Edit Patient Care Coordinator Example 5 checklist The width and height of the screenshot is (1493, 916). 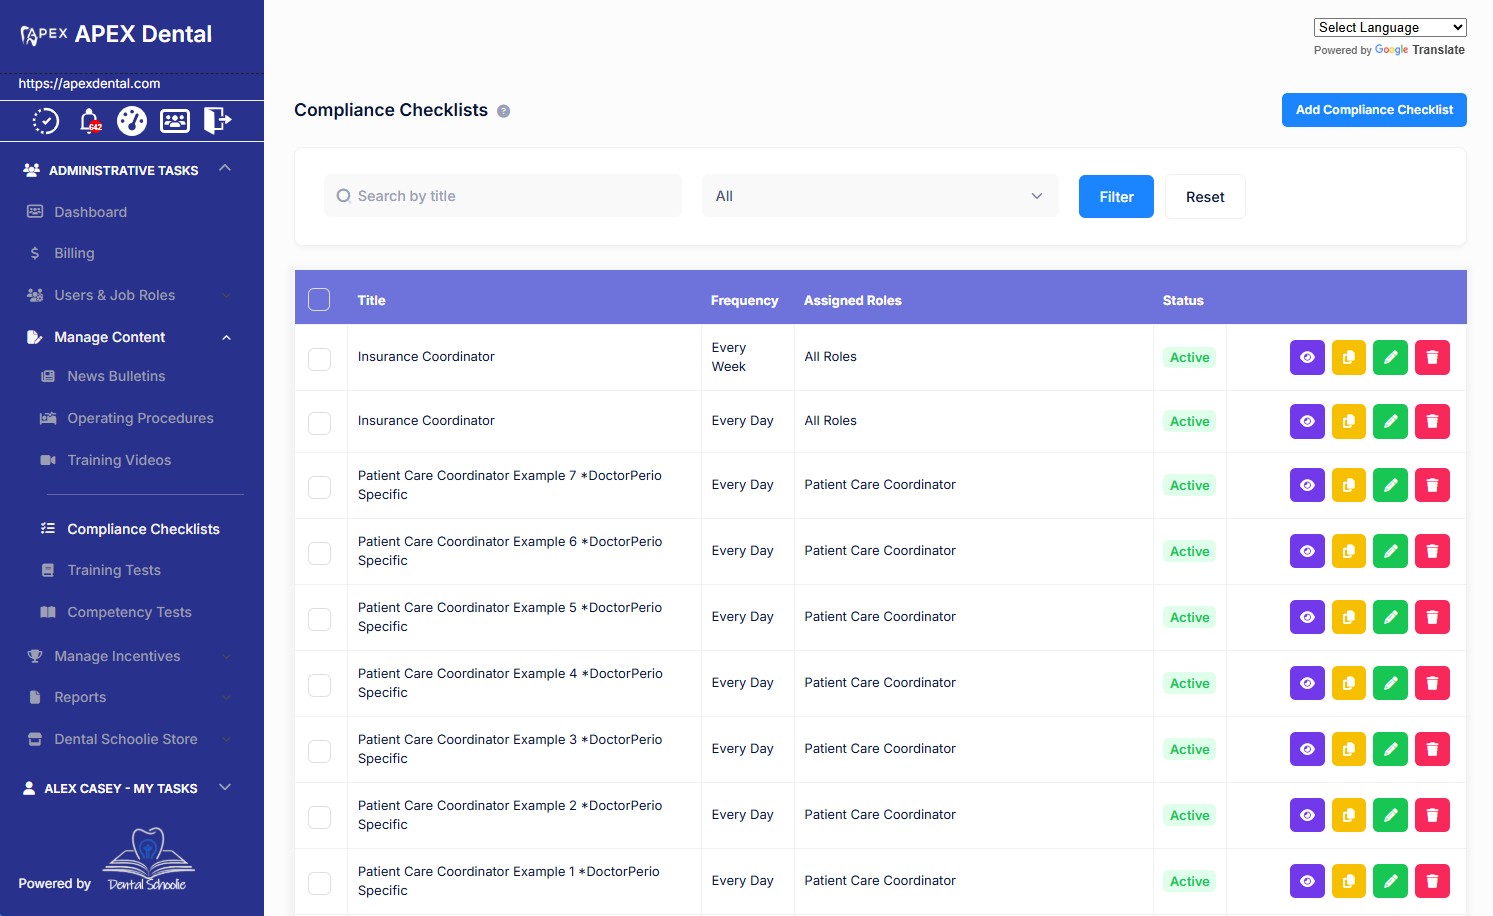[1390, 617]
